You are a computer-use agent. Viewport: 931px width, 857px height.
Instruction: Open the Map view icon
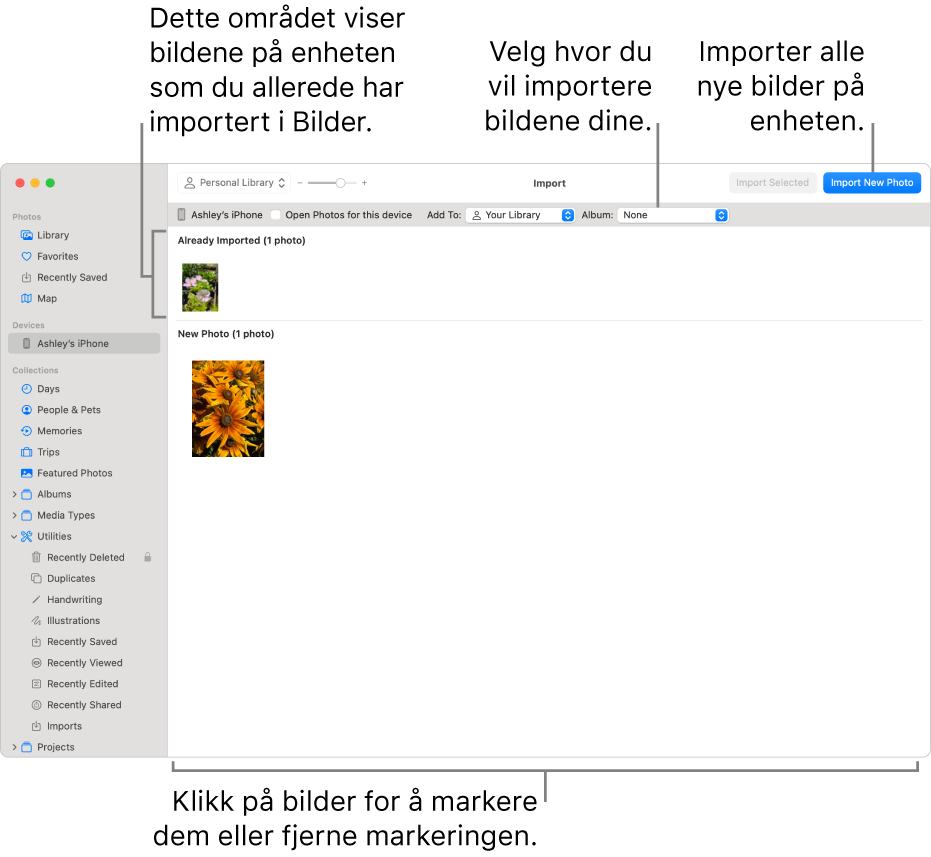[27, 299]
